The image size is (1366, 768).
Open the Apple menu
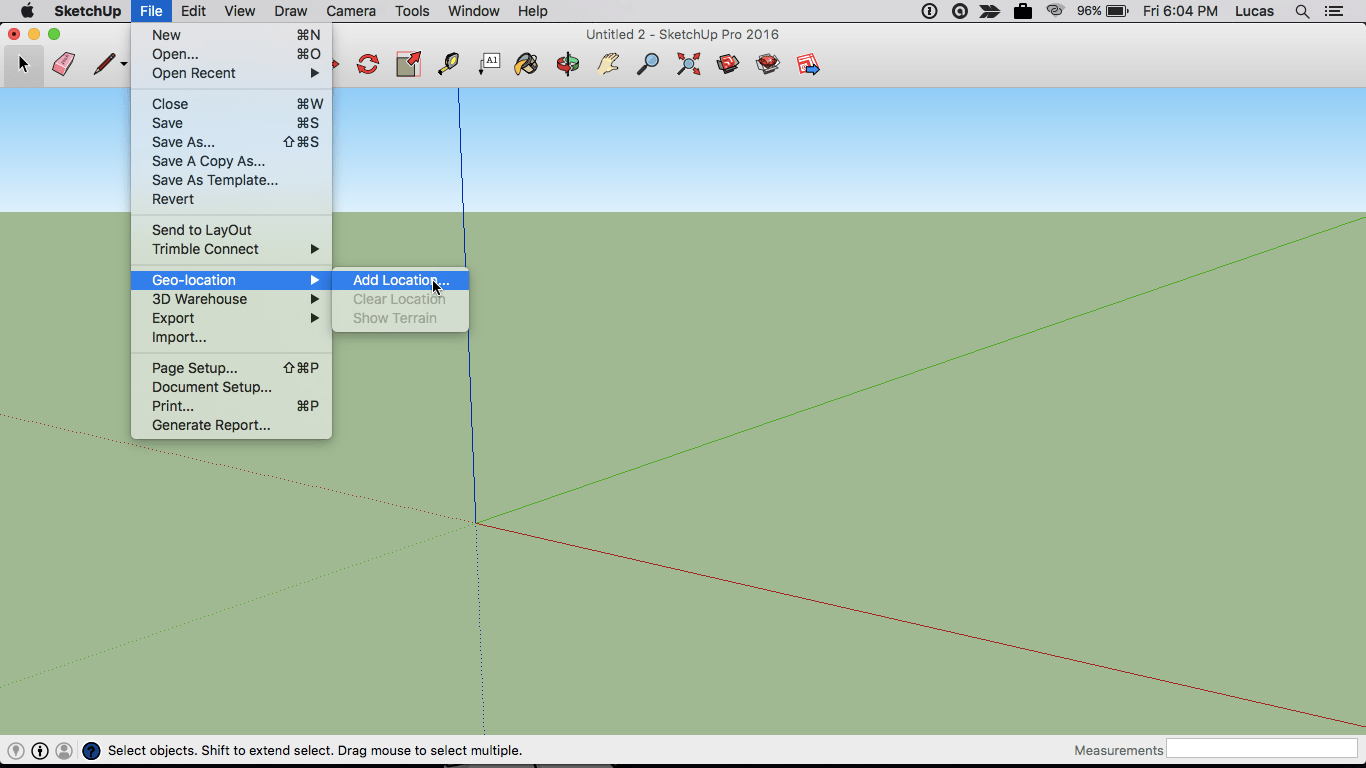click(x=27, y=11)
